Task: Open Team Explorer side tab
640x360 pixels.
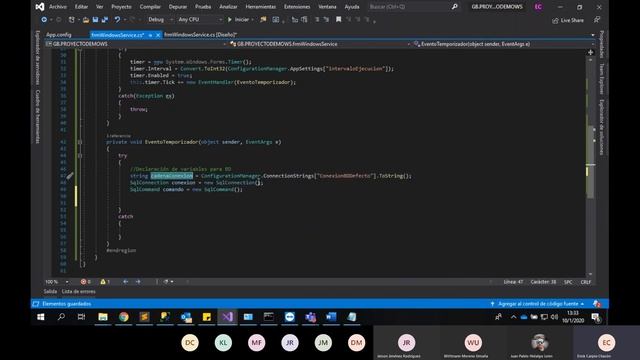Action: coord(602,79)
